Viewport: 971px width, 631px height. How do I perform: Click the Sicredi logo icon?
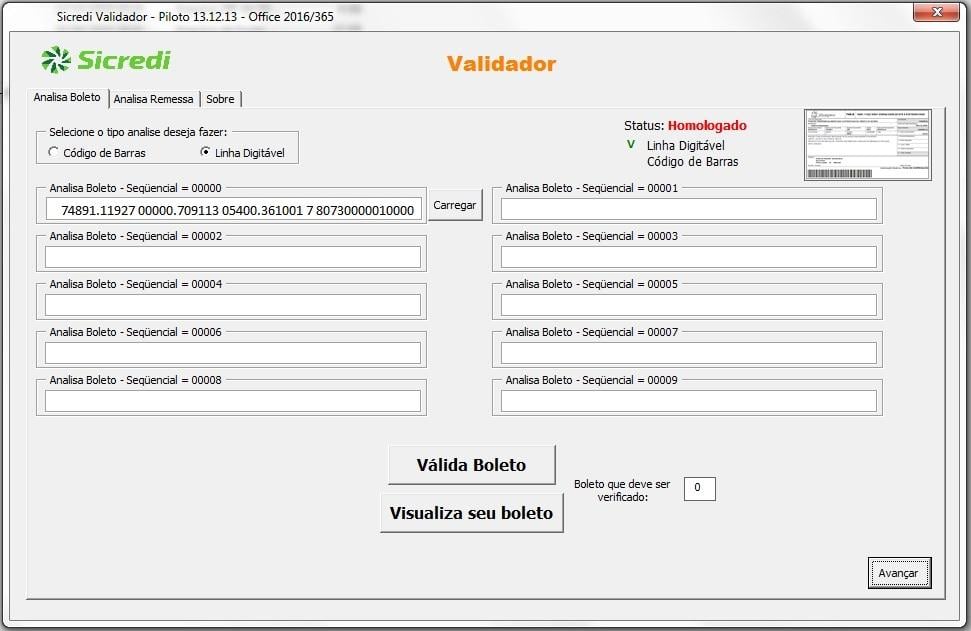click(x=56, y=60)
